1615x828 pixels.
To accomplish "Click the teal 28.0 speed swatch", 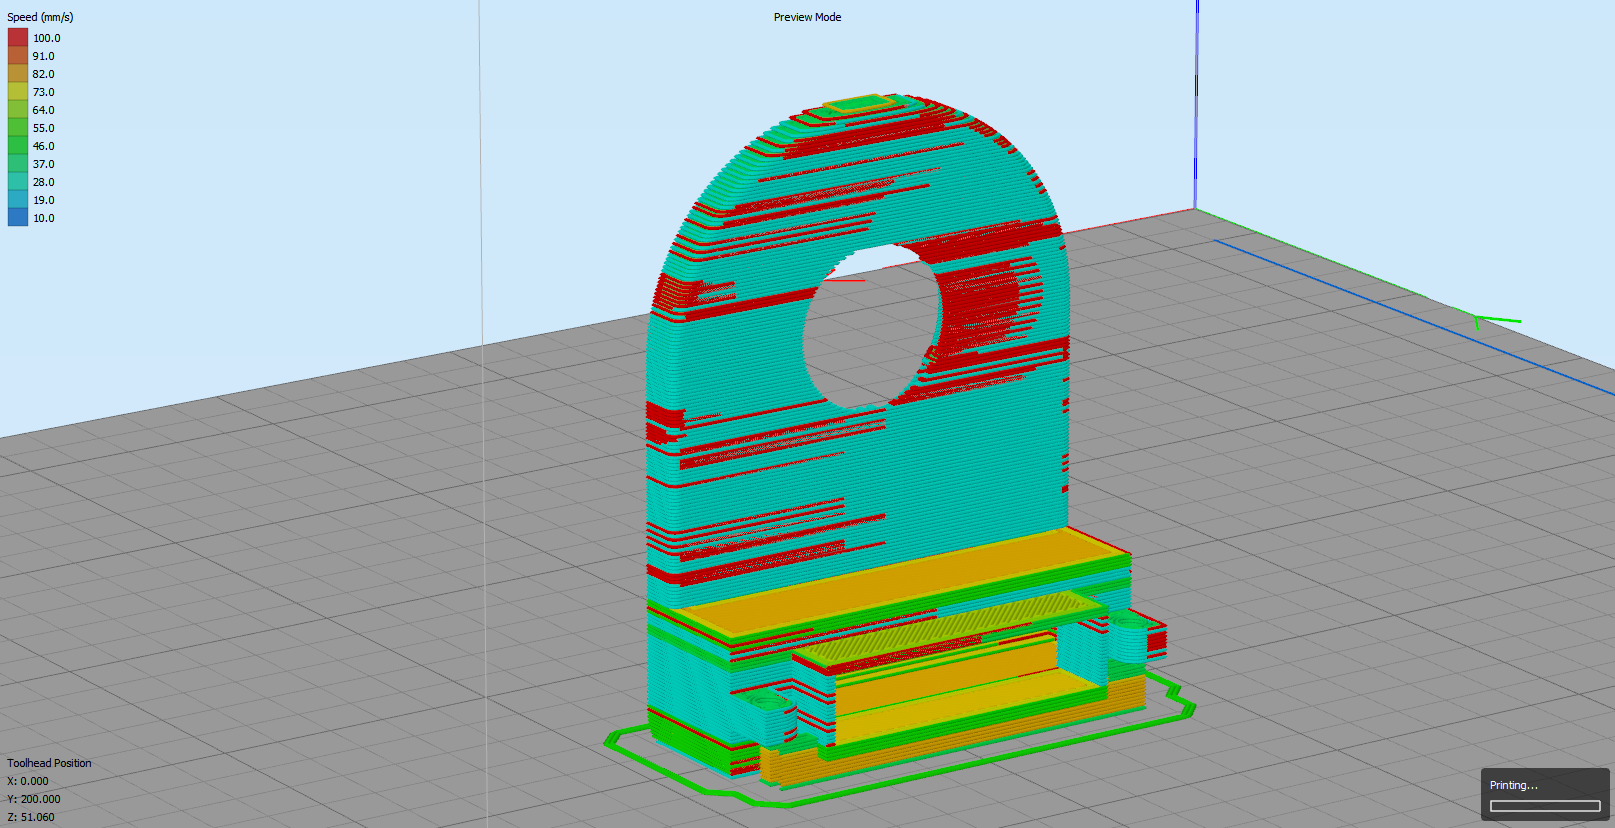I will [x=18, y=182].
